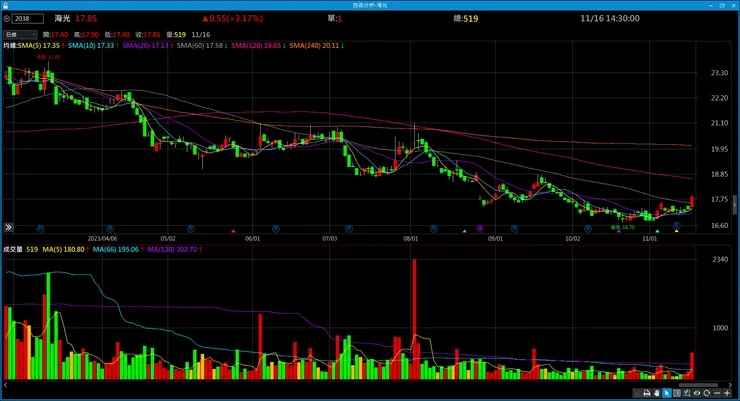
Task: Click the 16.60 price axis label
Action: (719, 226)
